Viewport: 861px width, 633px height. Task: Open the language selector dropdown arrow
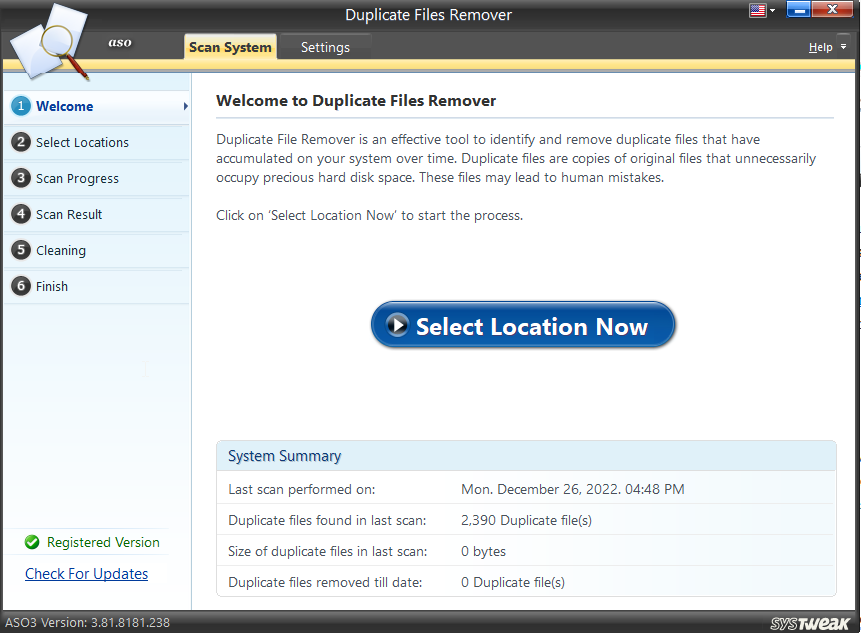click(770, 9)
